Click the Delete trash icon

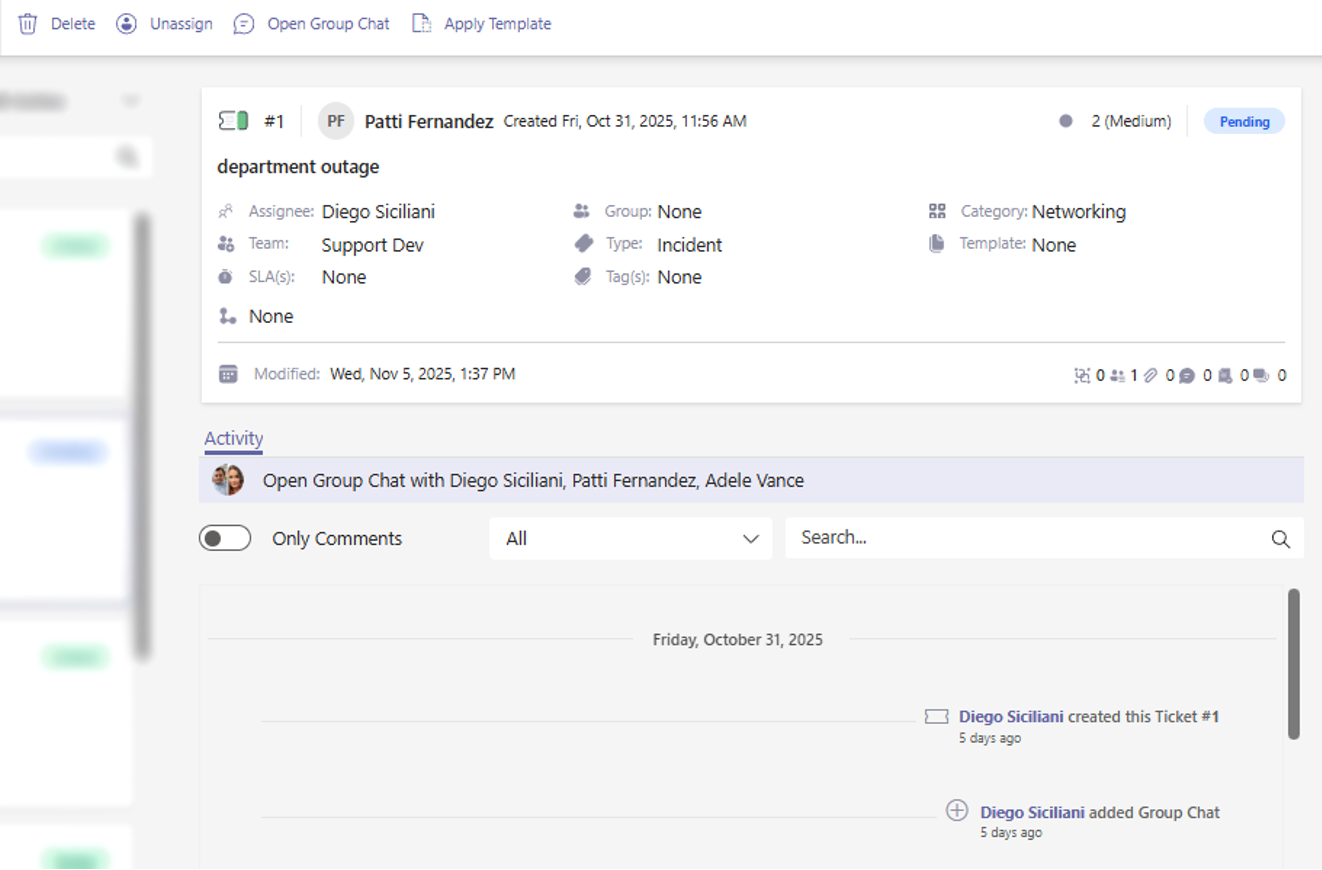[28, 24]
